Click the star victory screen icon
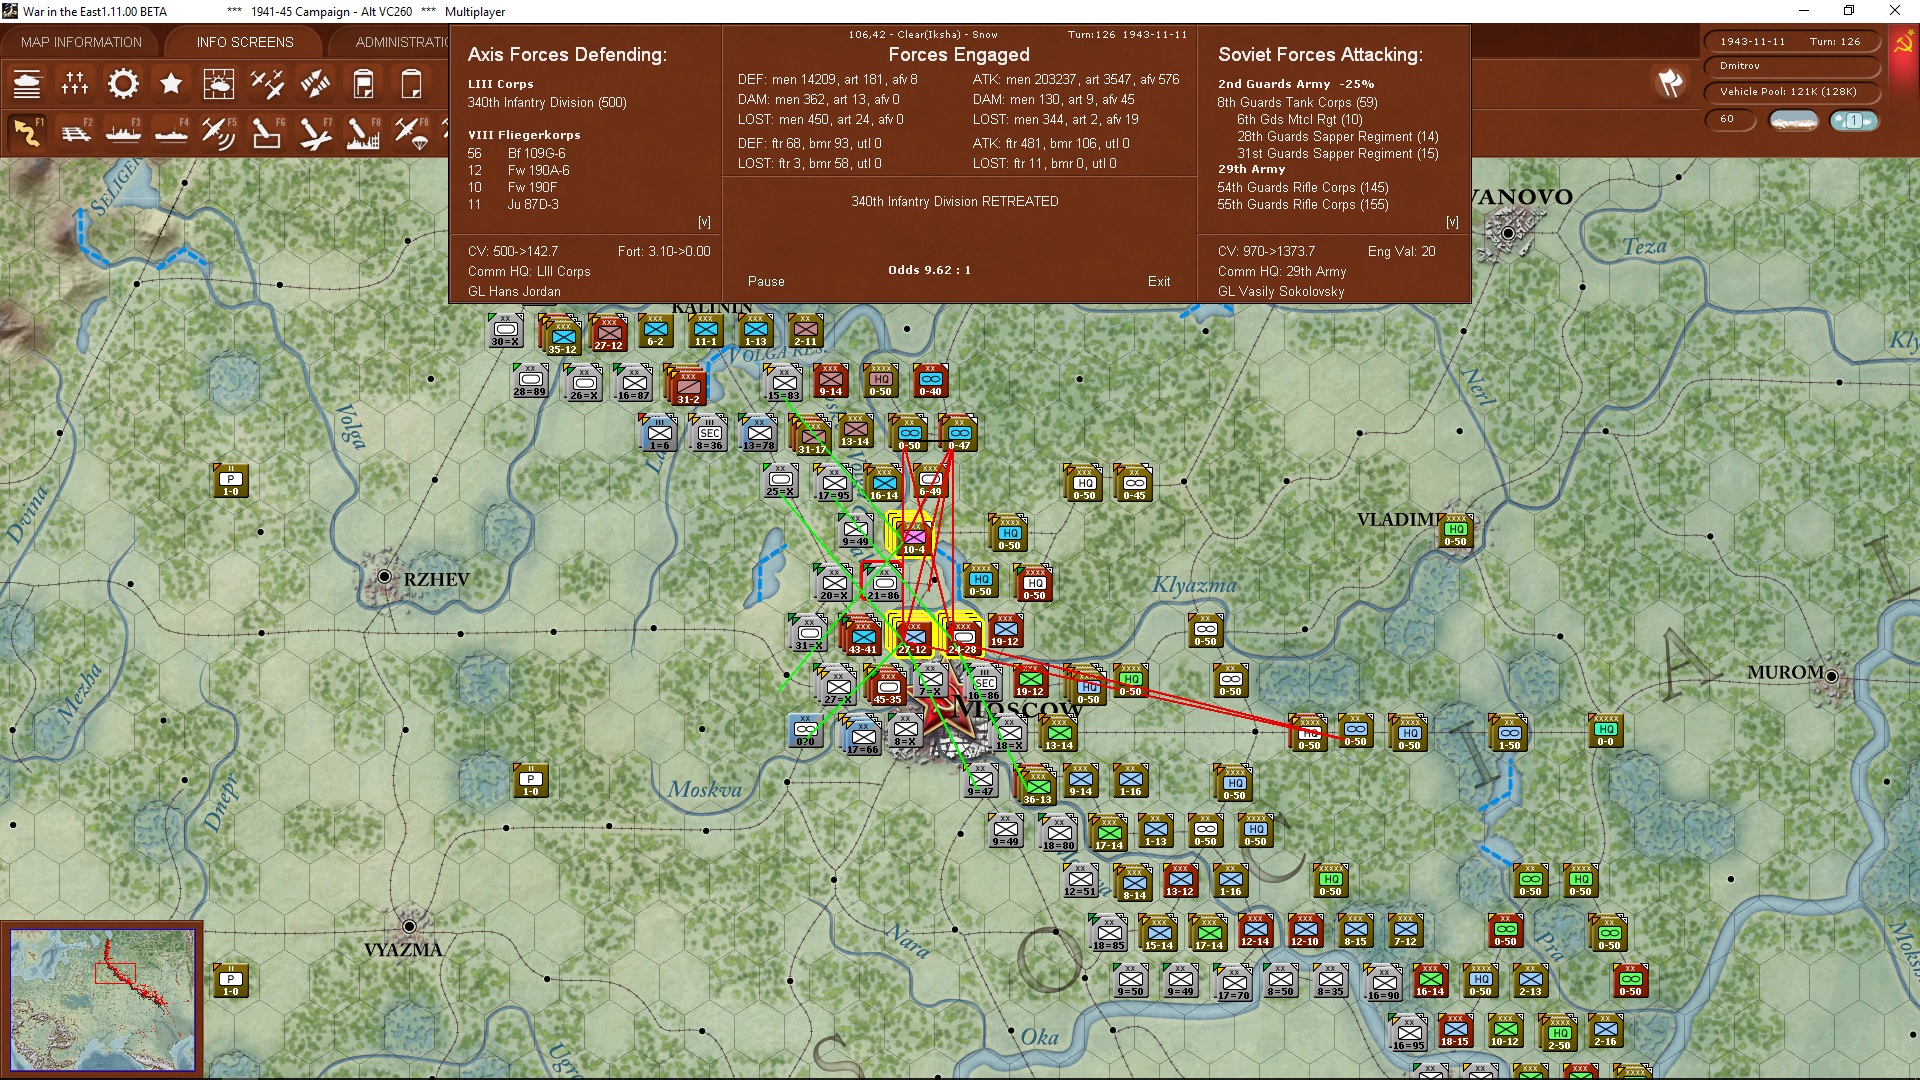Image resolution: width=1920 pixels, height=1080 pixels. pyautogui.click(x=171, y=84)
